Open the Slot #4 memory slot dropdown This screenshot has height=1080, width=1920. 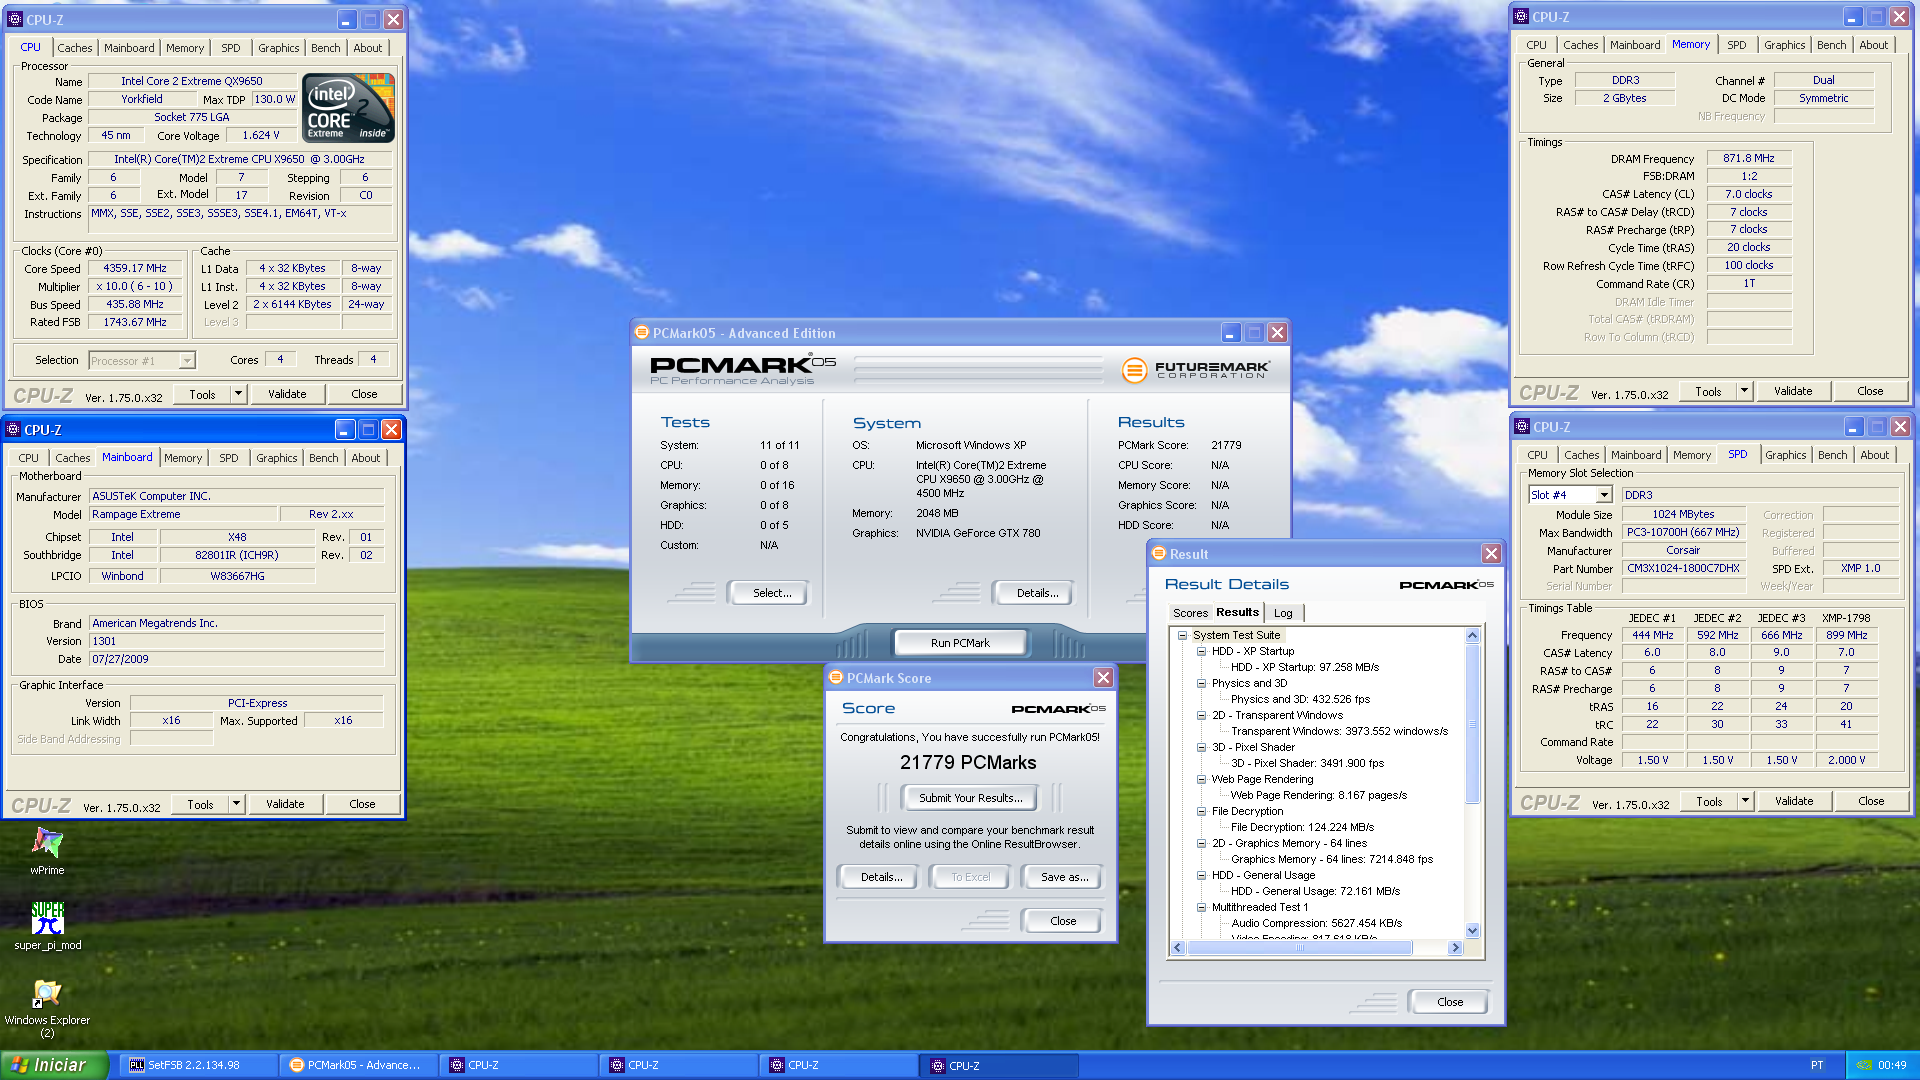coord(1604,495)
